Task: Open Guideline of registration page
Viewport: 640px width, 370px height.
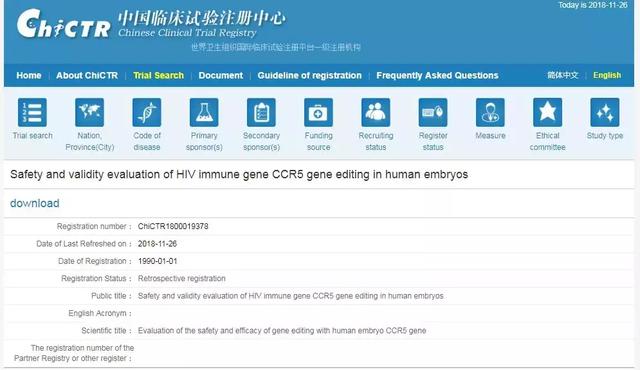Action: pos(309,75)
